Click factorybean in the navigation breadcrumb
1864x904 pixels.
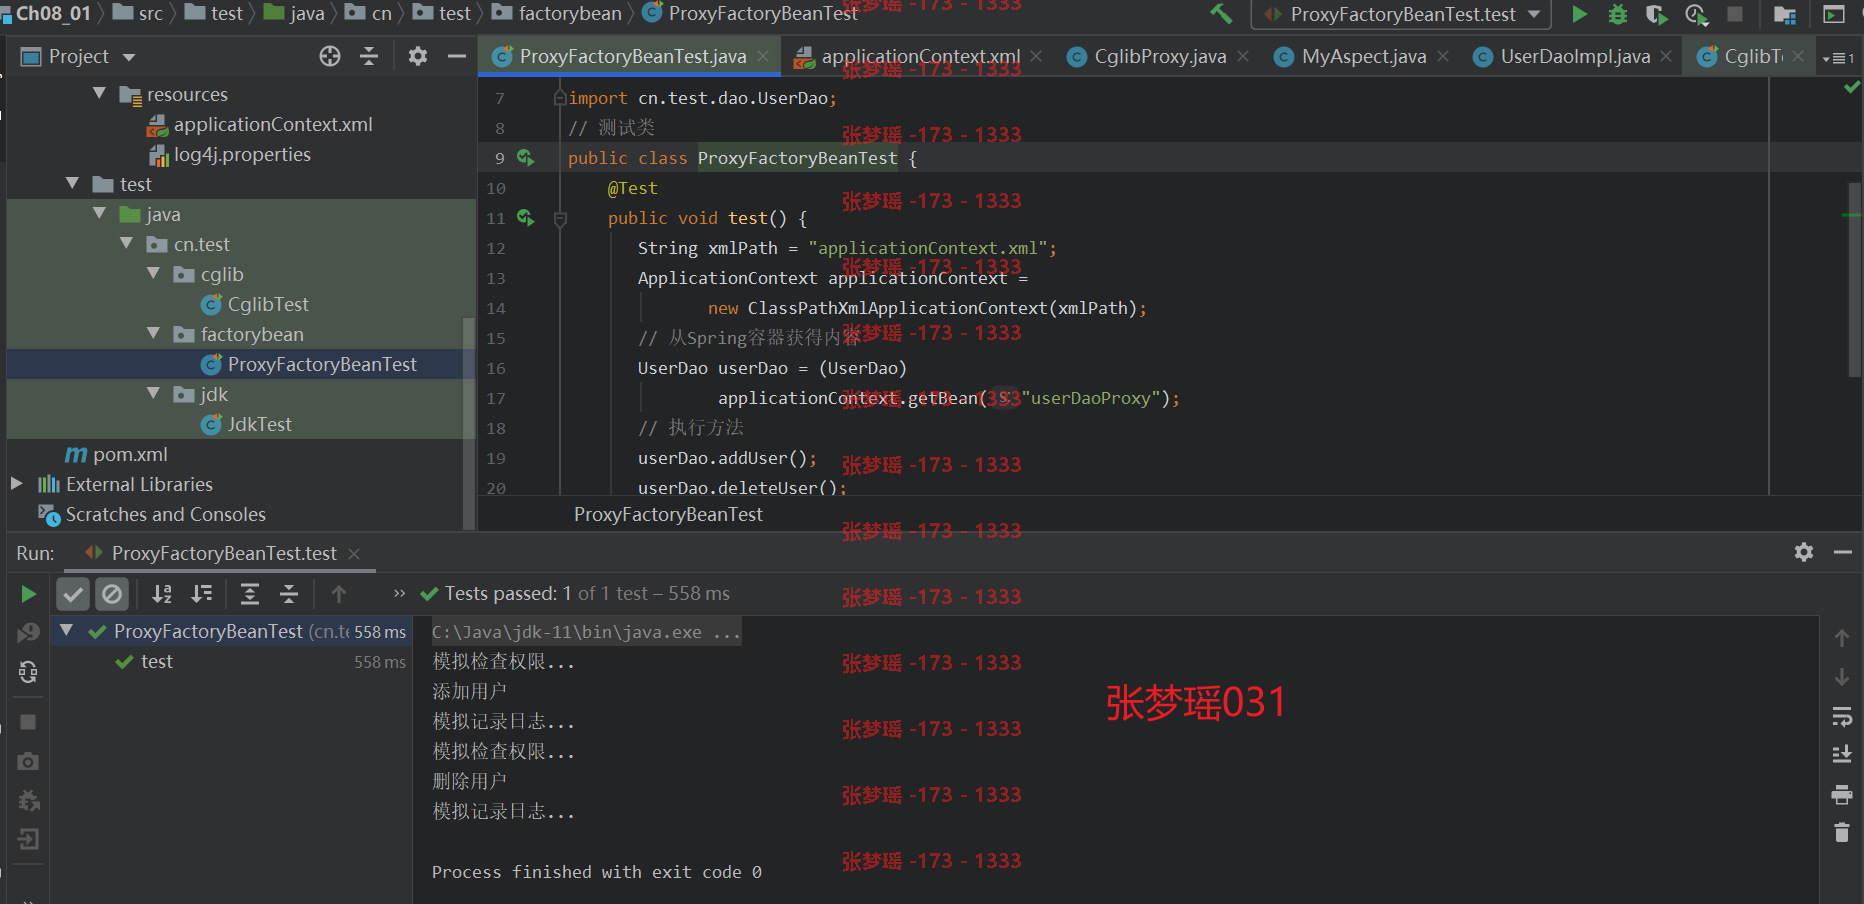click(569, 14)
